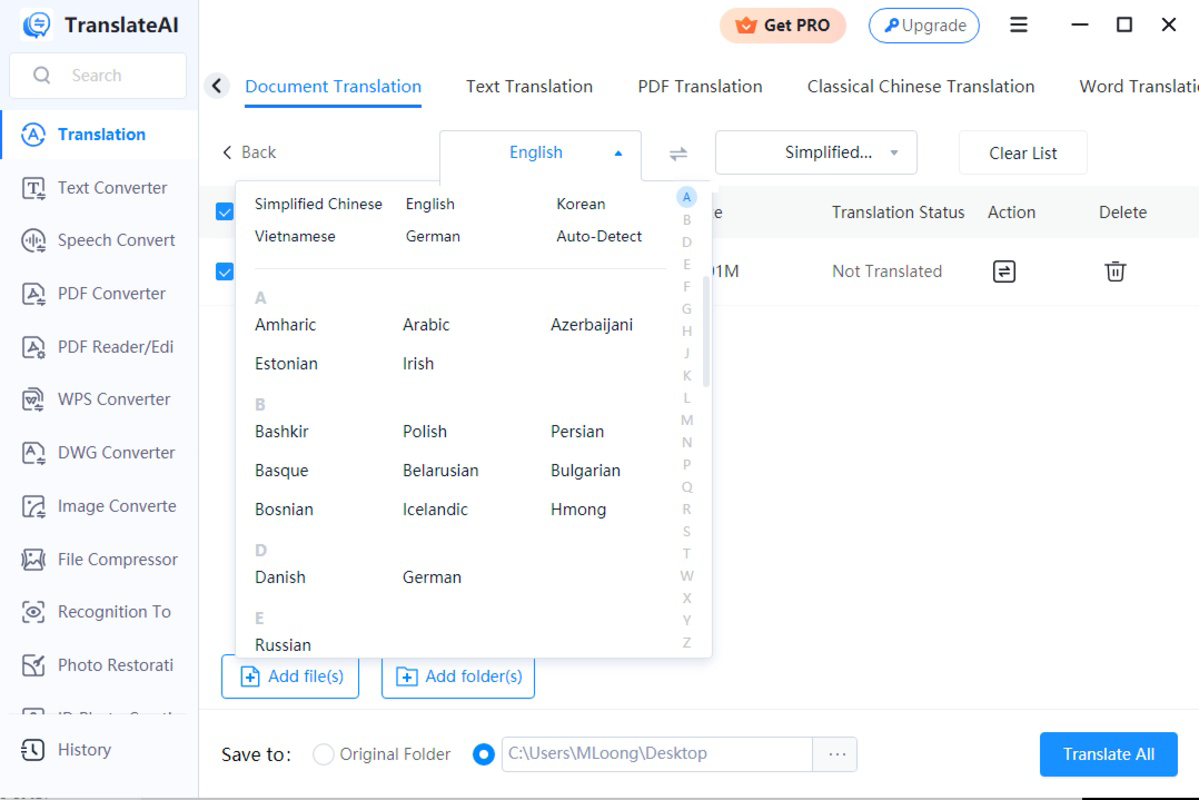1199x800 pixels.
Task: Click Add folder(s) button
Action: coord(458,677)
